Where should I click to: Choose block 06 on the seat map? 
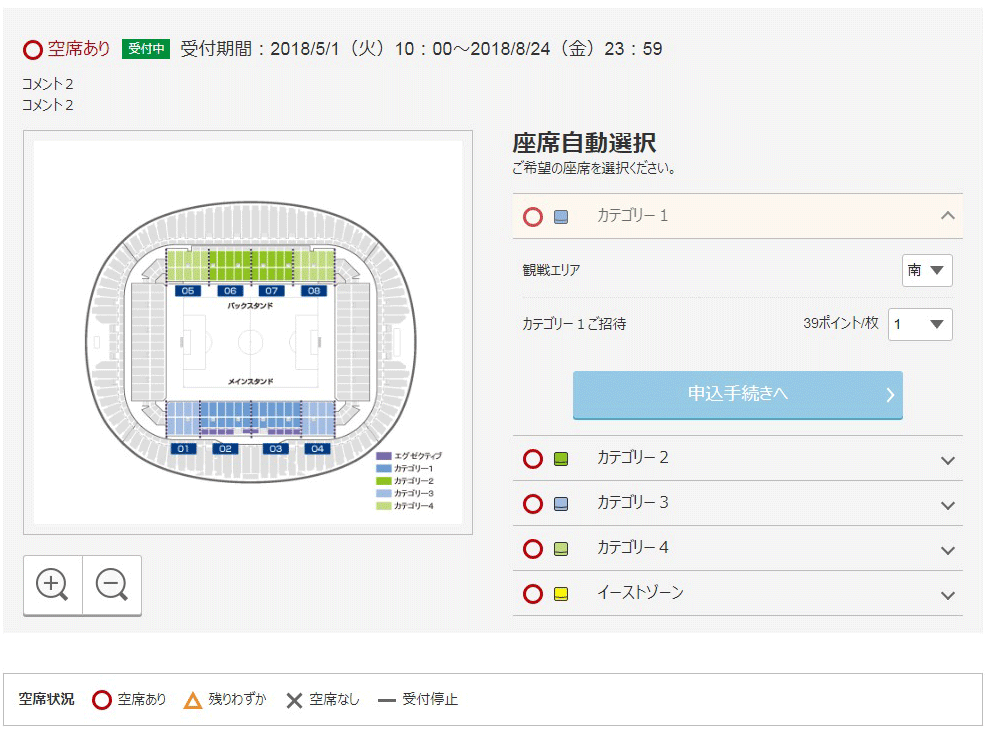(231, 290)
